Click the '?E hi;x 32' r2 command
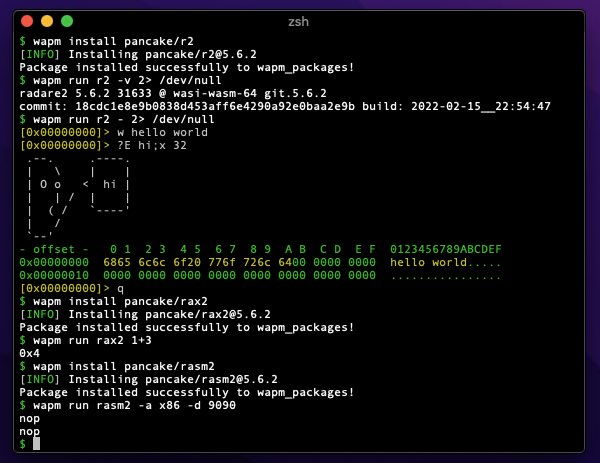Screen dimensions: 600x463 pos(152,145)
